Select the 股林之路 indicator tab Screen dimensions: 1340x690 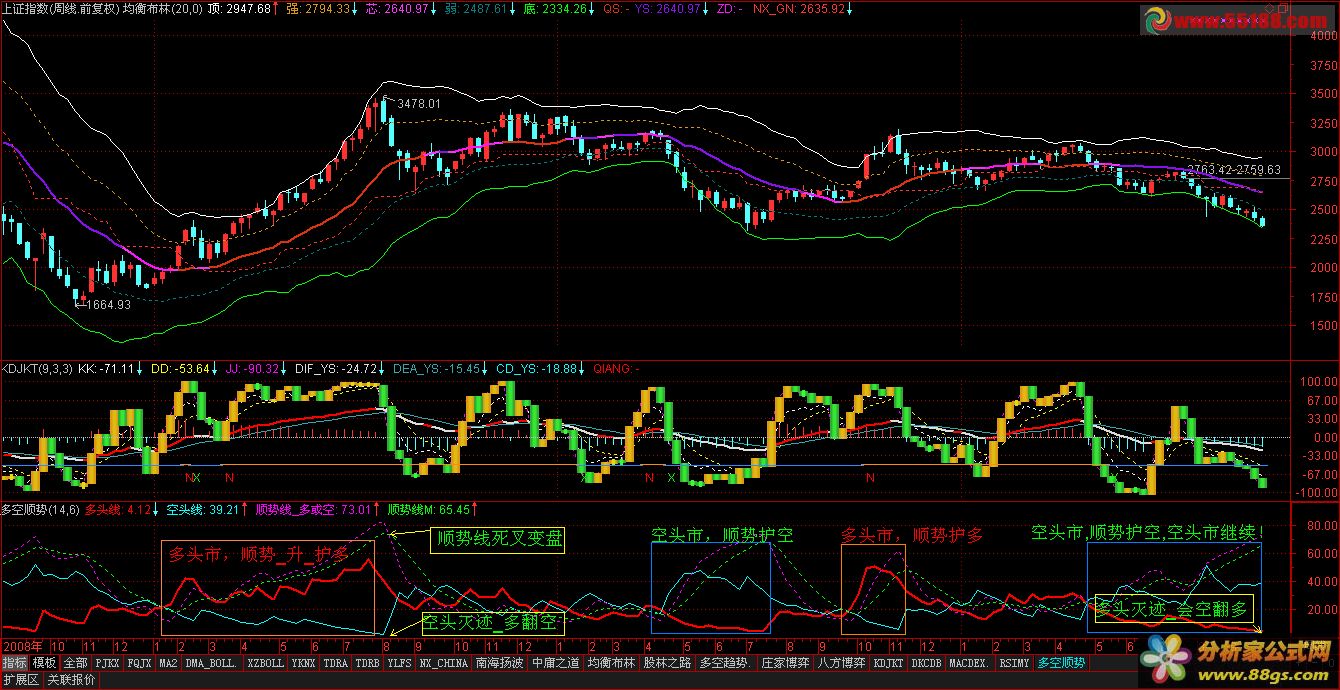[x=667, y=663]
